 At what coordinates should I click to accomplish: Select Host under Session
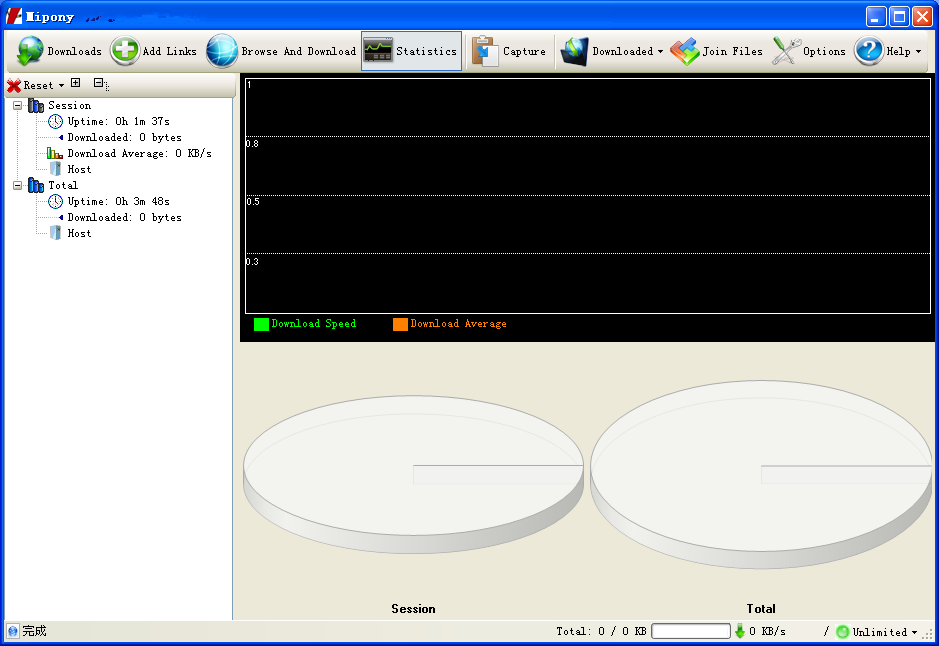tap(79, 169)
